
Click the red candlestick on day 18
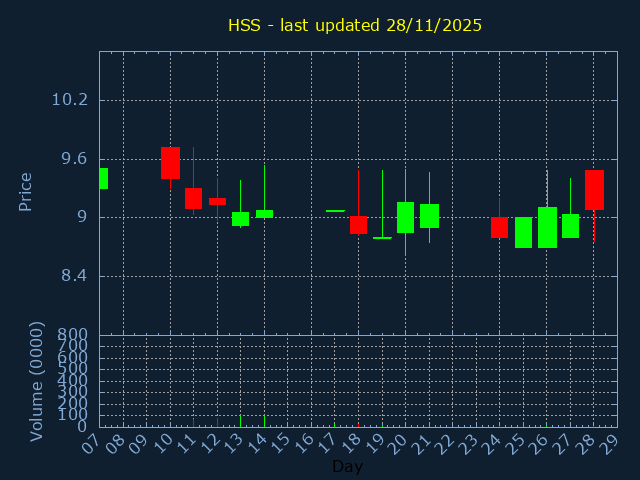[358, 224]
